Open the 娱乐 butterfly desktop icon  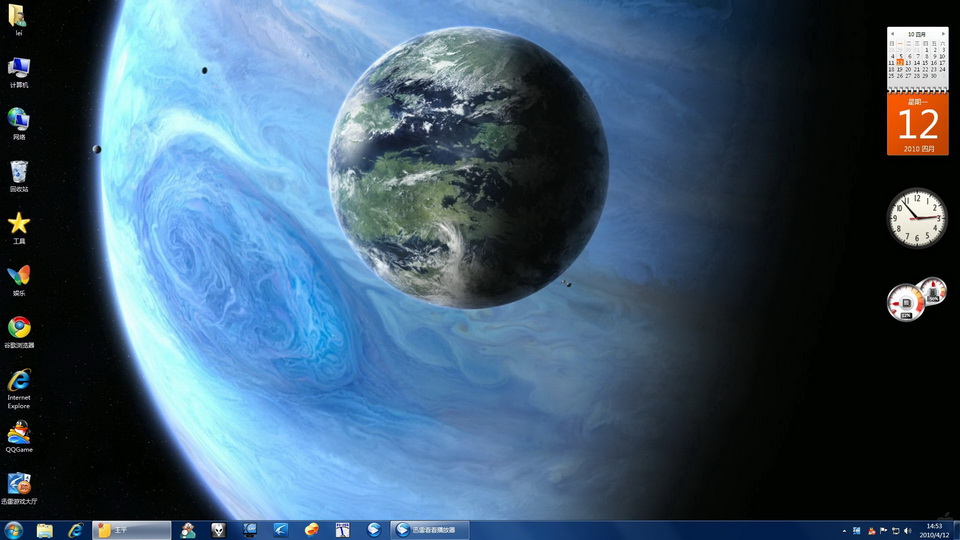tap(19, 280)
